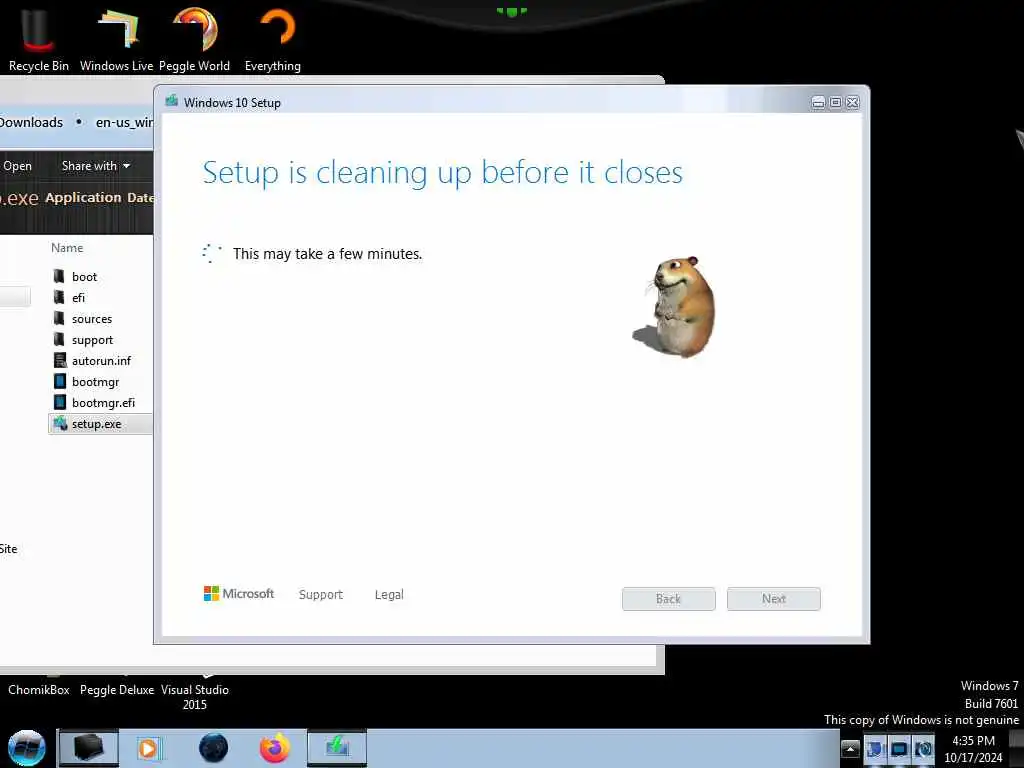Click the volume tray icon
The height and width of the screenshot is (768, 1024).
(x=923, y=749)
